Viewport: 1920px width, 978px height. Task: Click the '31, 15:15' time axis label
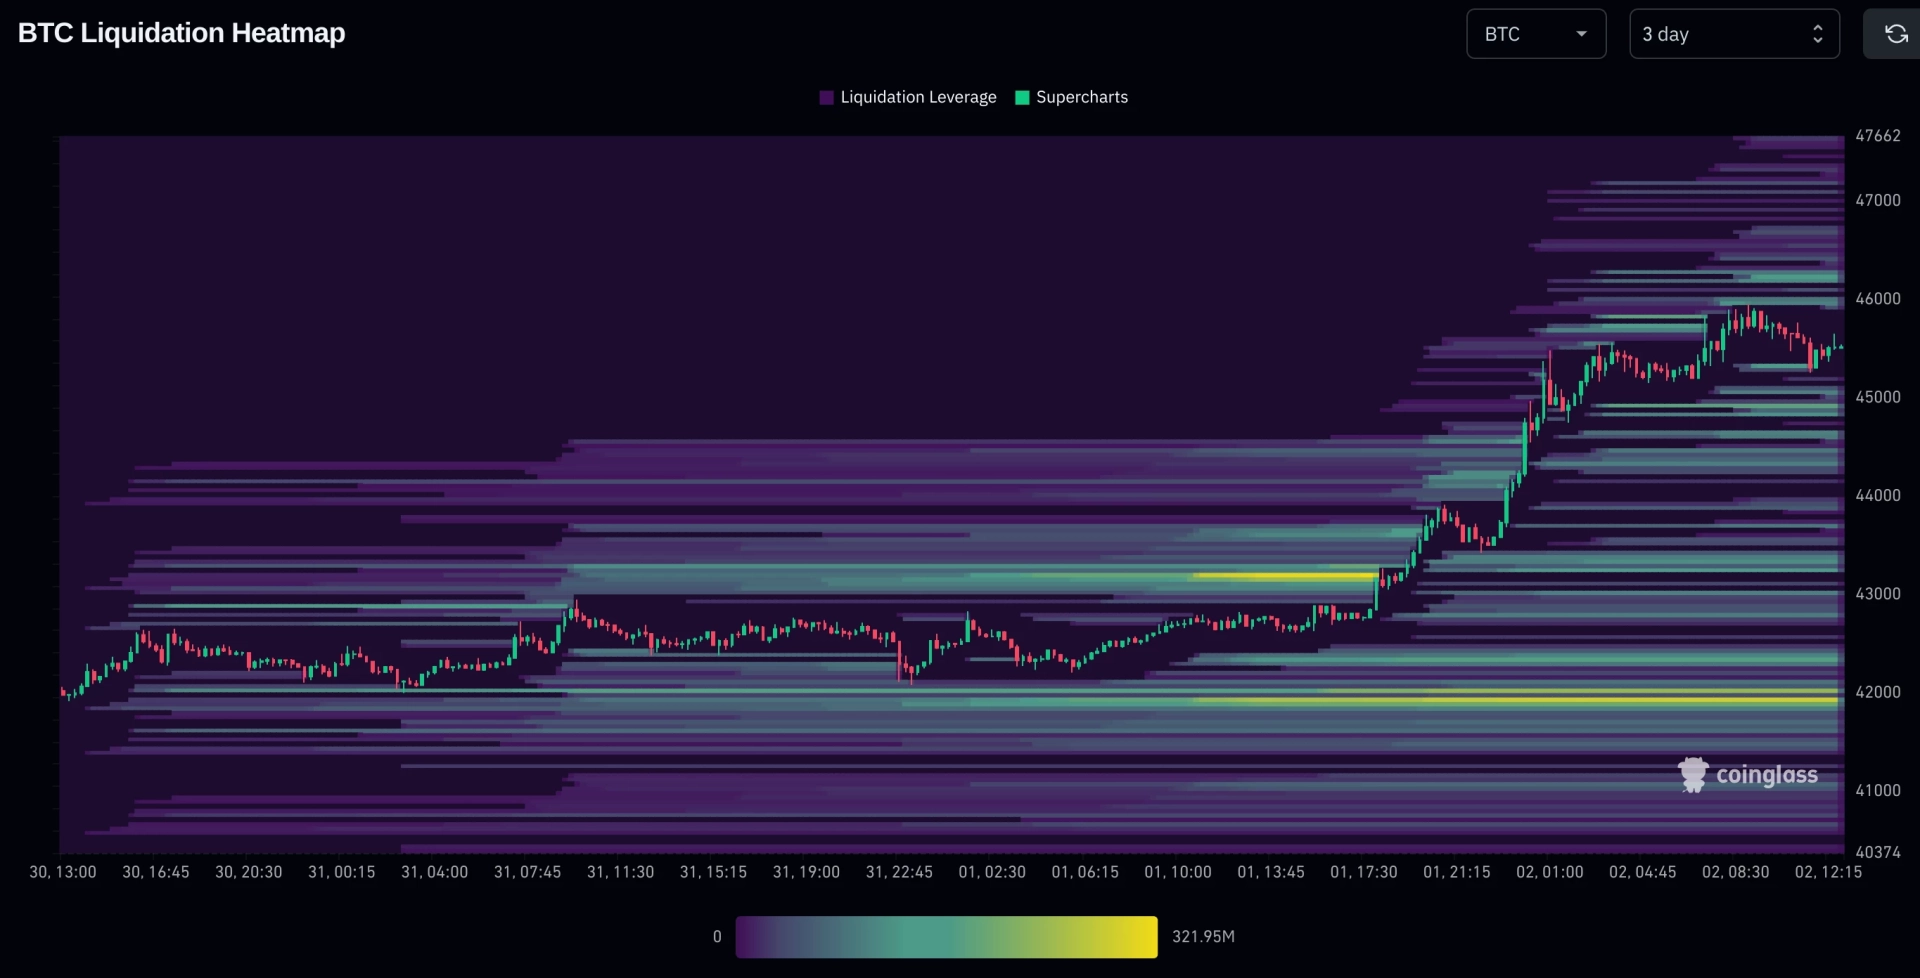tap(714, 872)
